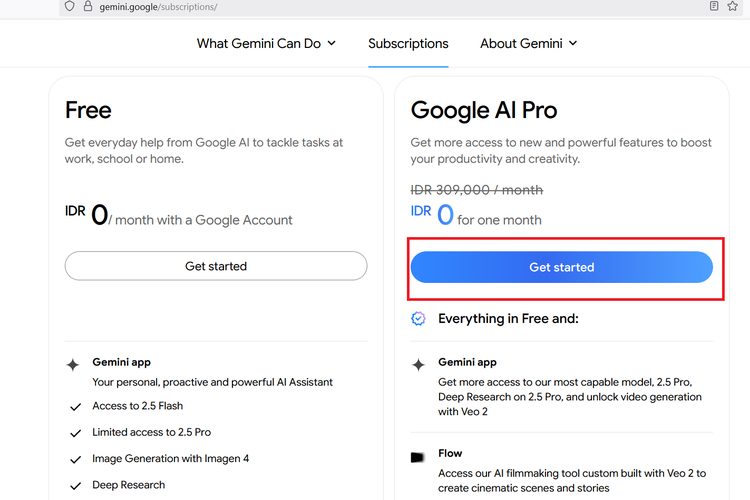Click checkmark next to Deep Research
The width and height of the screenshot is (750, 500).
click(x=76, y=486)
